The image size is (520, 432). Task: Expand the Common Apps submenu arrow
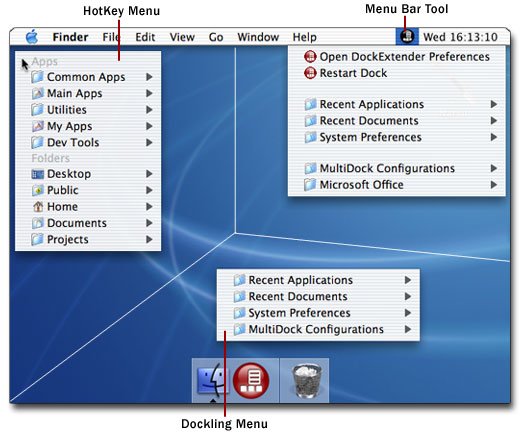(x=149, y=77)
